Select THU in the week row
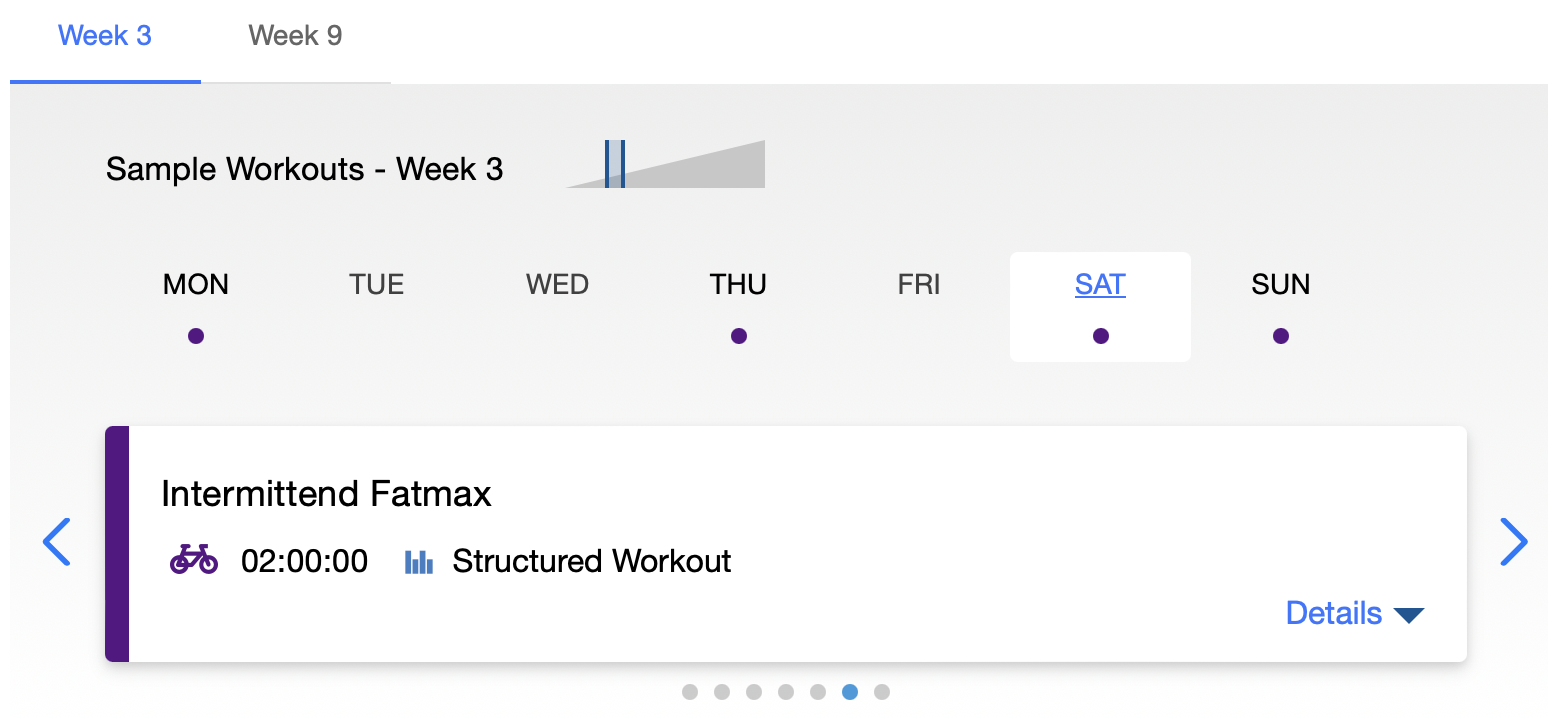Screen dimensions: 1548x718 pyautogui.click(x=738, y=285)
